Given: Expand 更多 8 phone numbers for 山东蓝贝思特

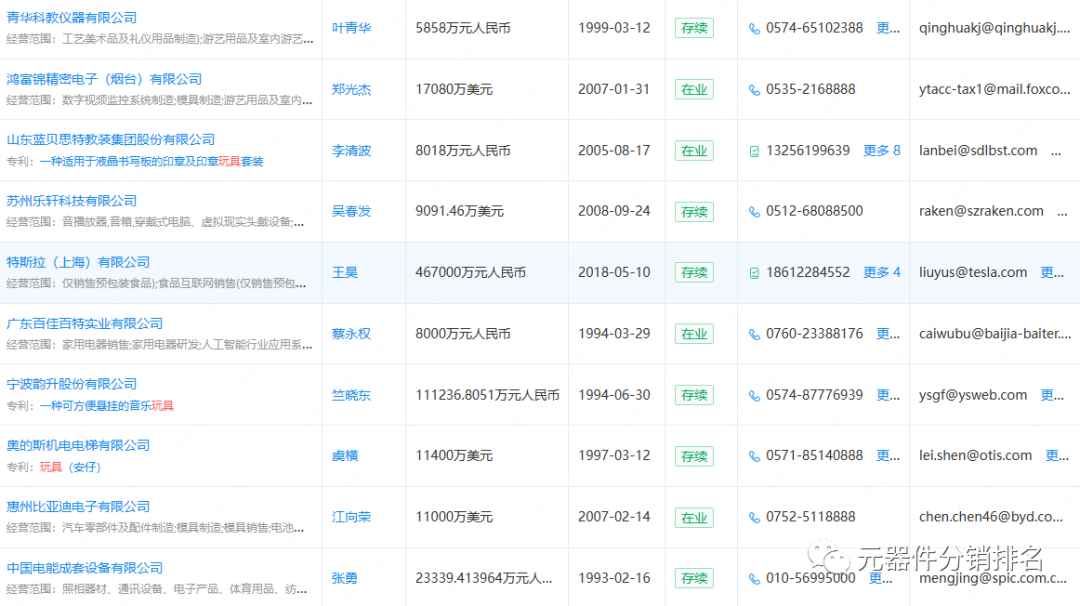Looking at the screenshot, I should [x=882, y=151].
